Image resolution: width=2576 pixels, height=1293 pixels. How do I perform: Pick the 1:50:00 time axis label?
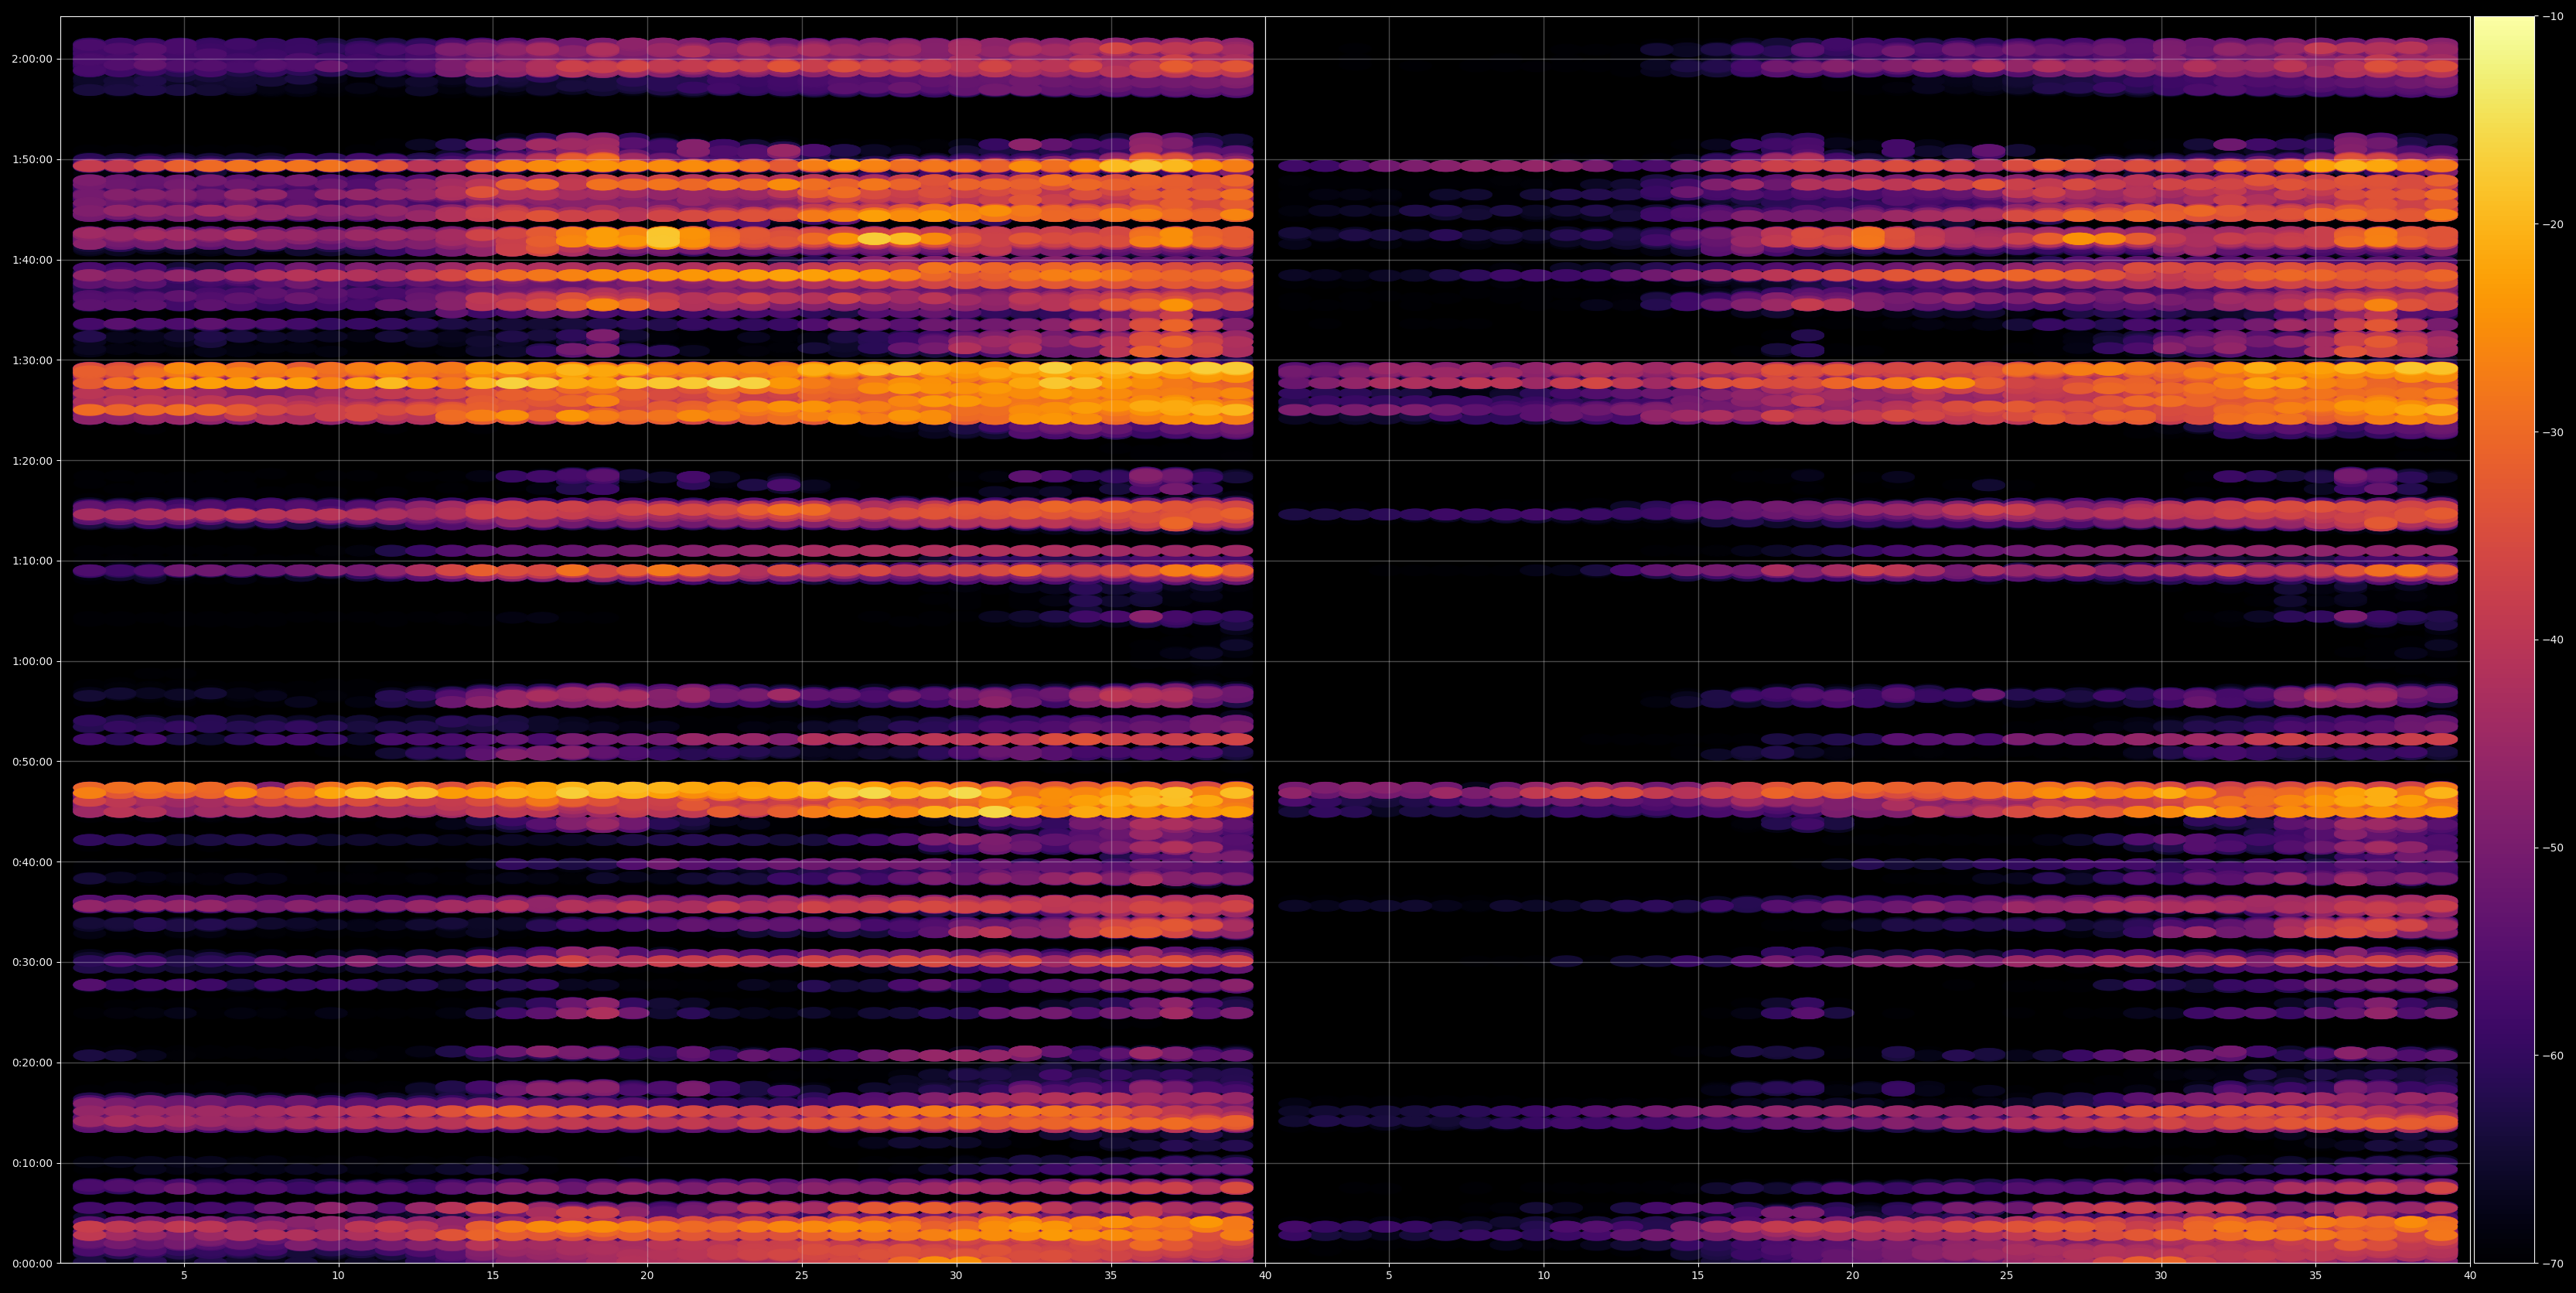coord(32,159)
